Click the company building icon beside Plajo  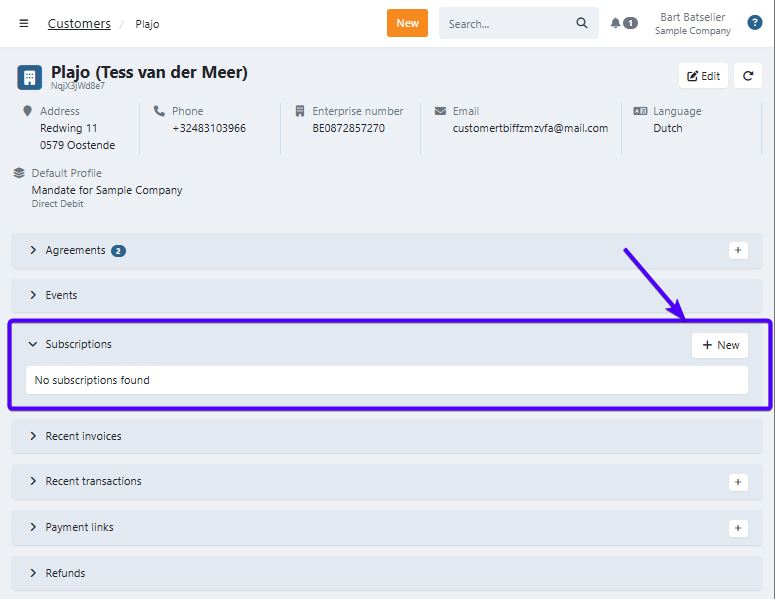[x=29, y=77]
